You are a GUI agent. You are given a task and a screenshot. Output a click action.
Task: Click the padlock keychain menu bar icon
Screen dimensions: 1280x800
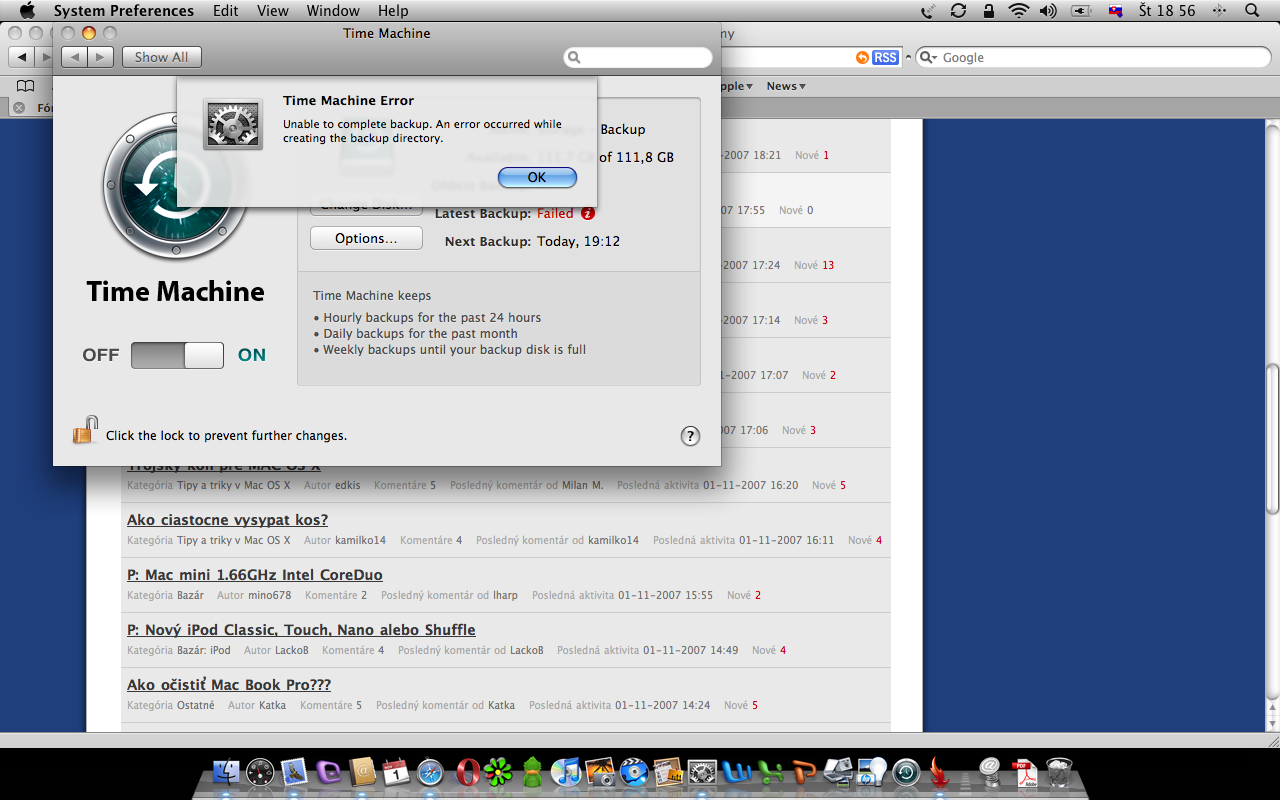click(988, 10)
